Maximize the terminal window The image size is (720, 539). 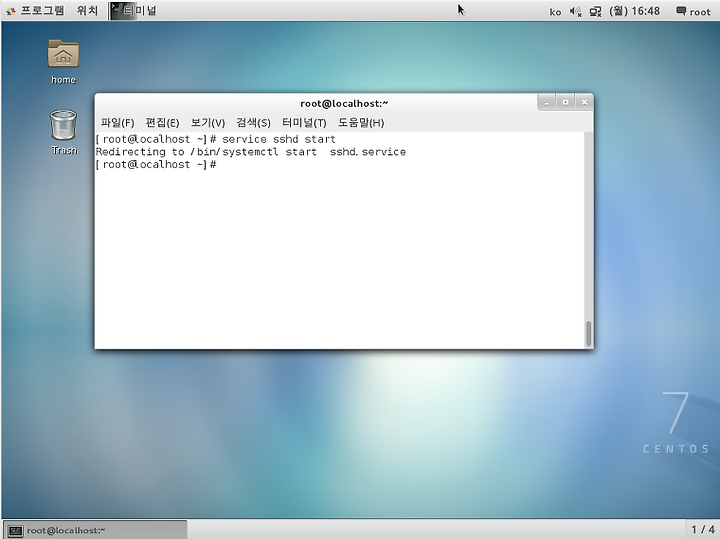coord(565,102)
